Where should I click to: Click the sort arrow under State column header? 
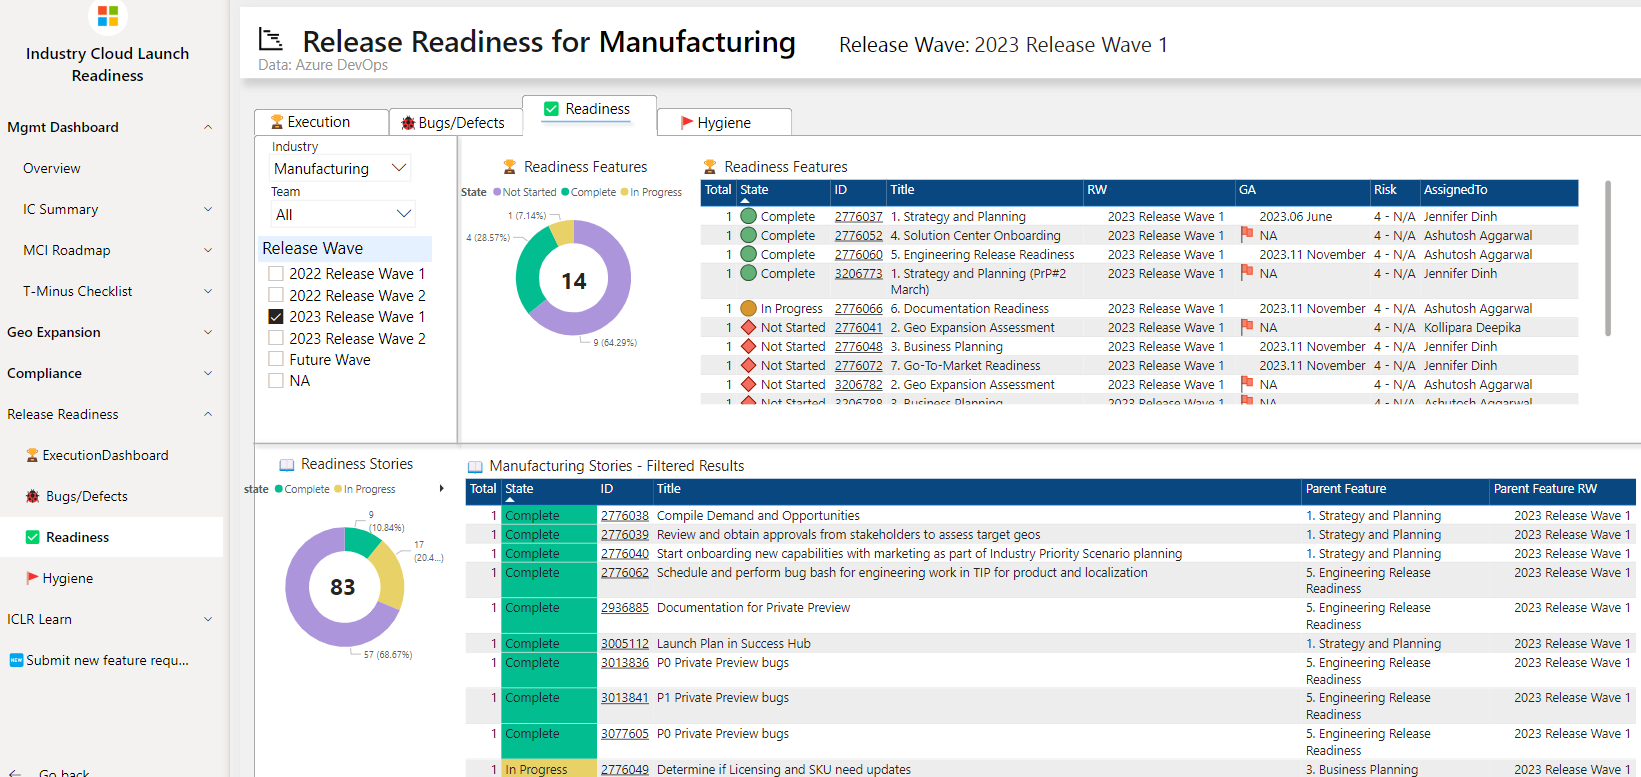(745, 201)
